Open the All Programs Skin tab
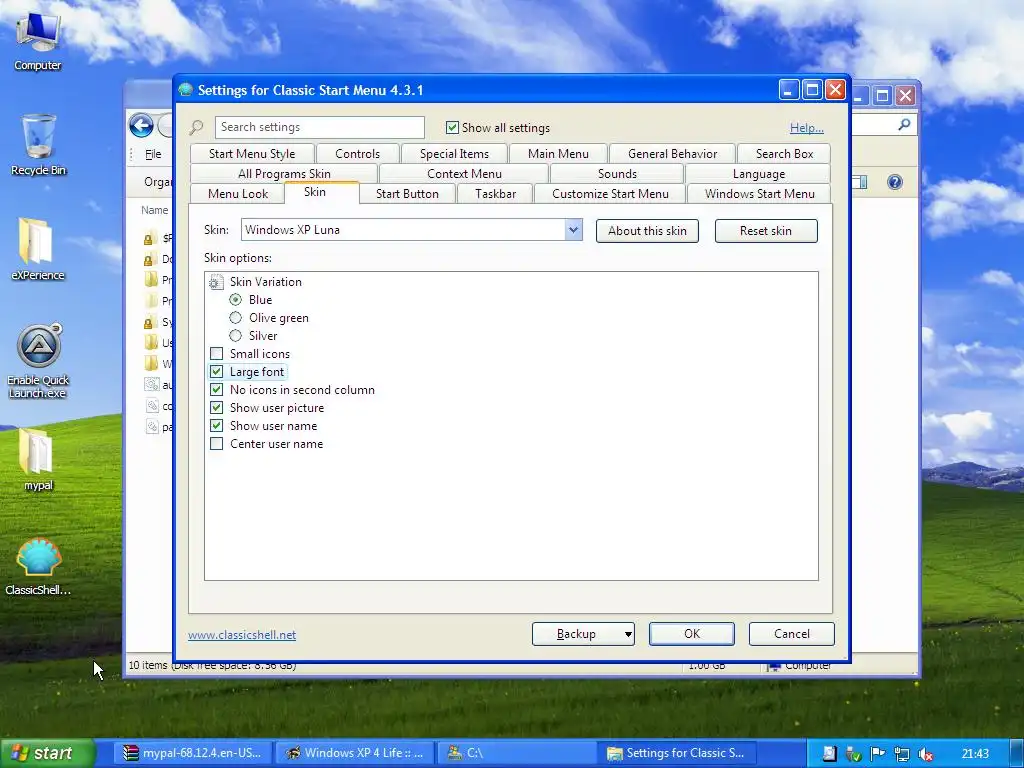This screenshot has height=768, width=1024. 284,174
